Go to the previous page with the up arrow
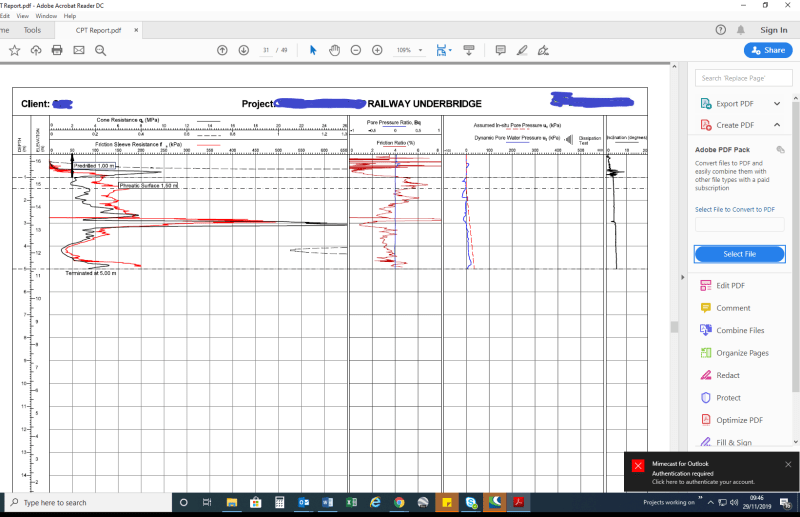Screen dimensions: 800x517 tap(222, 50)
